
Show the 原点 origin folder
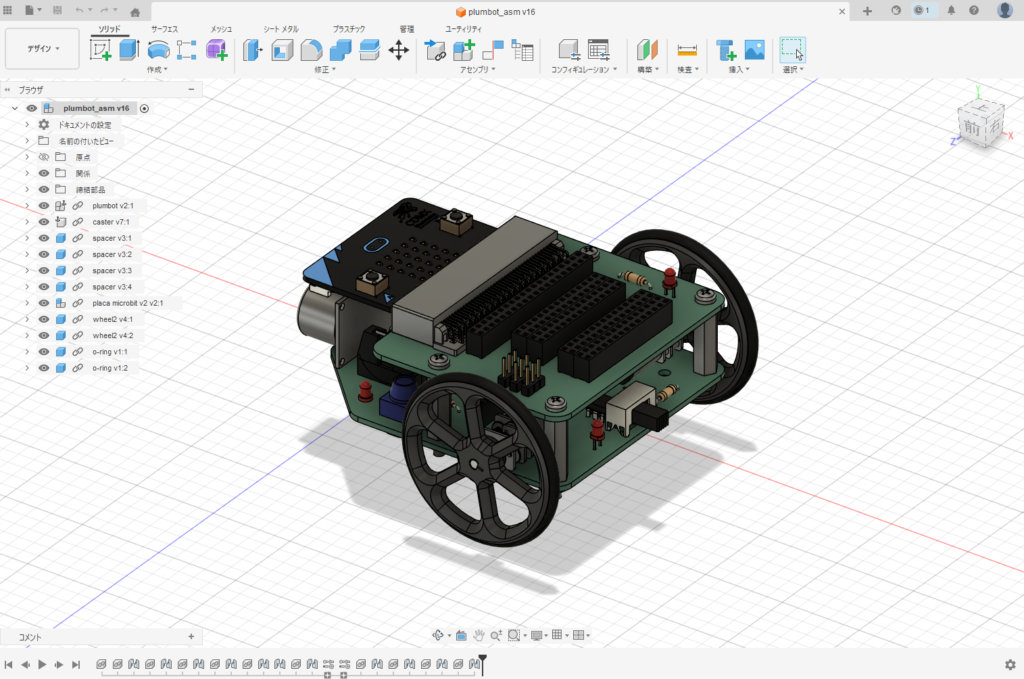coord(44,157)
